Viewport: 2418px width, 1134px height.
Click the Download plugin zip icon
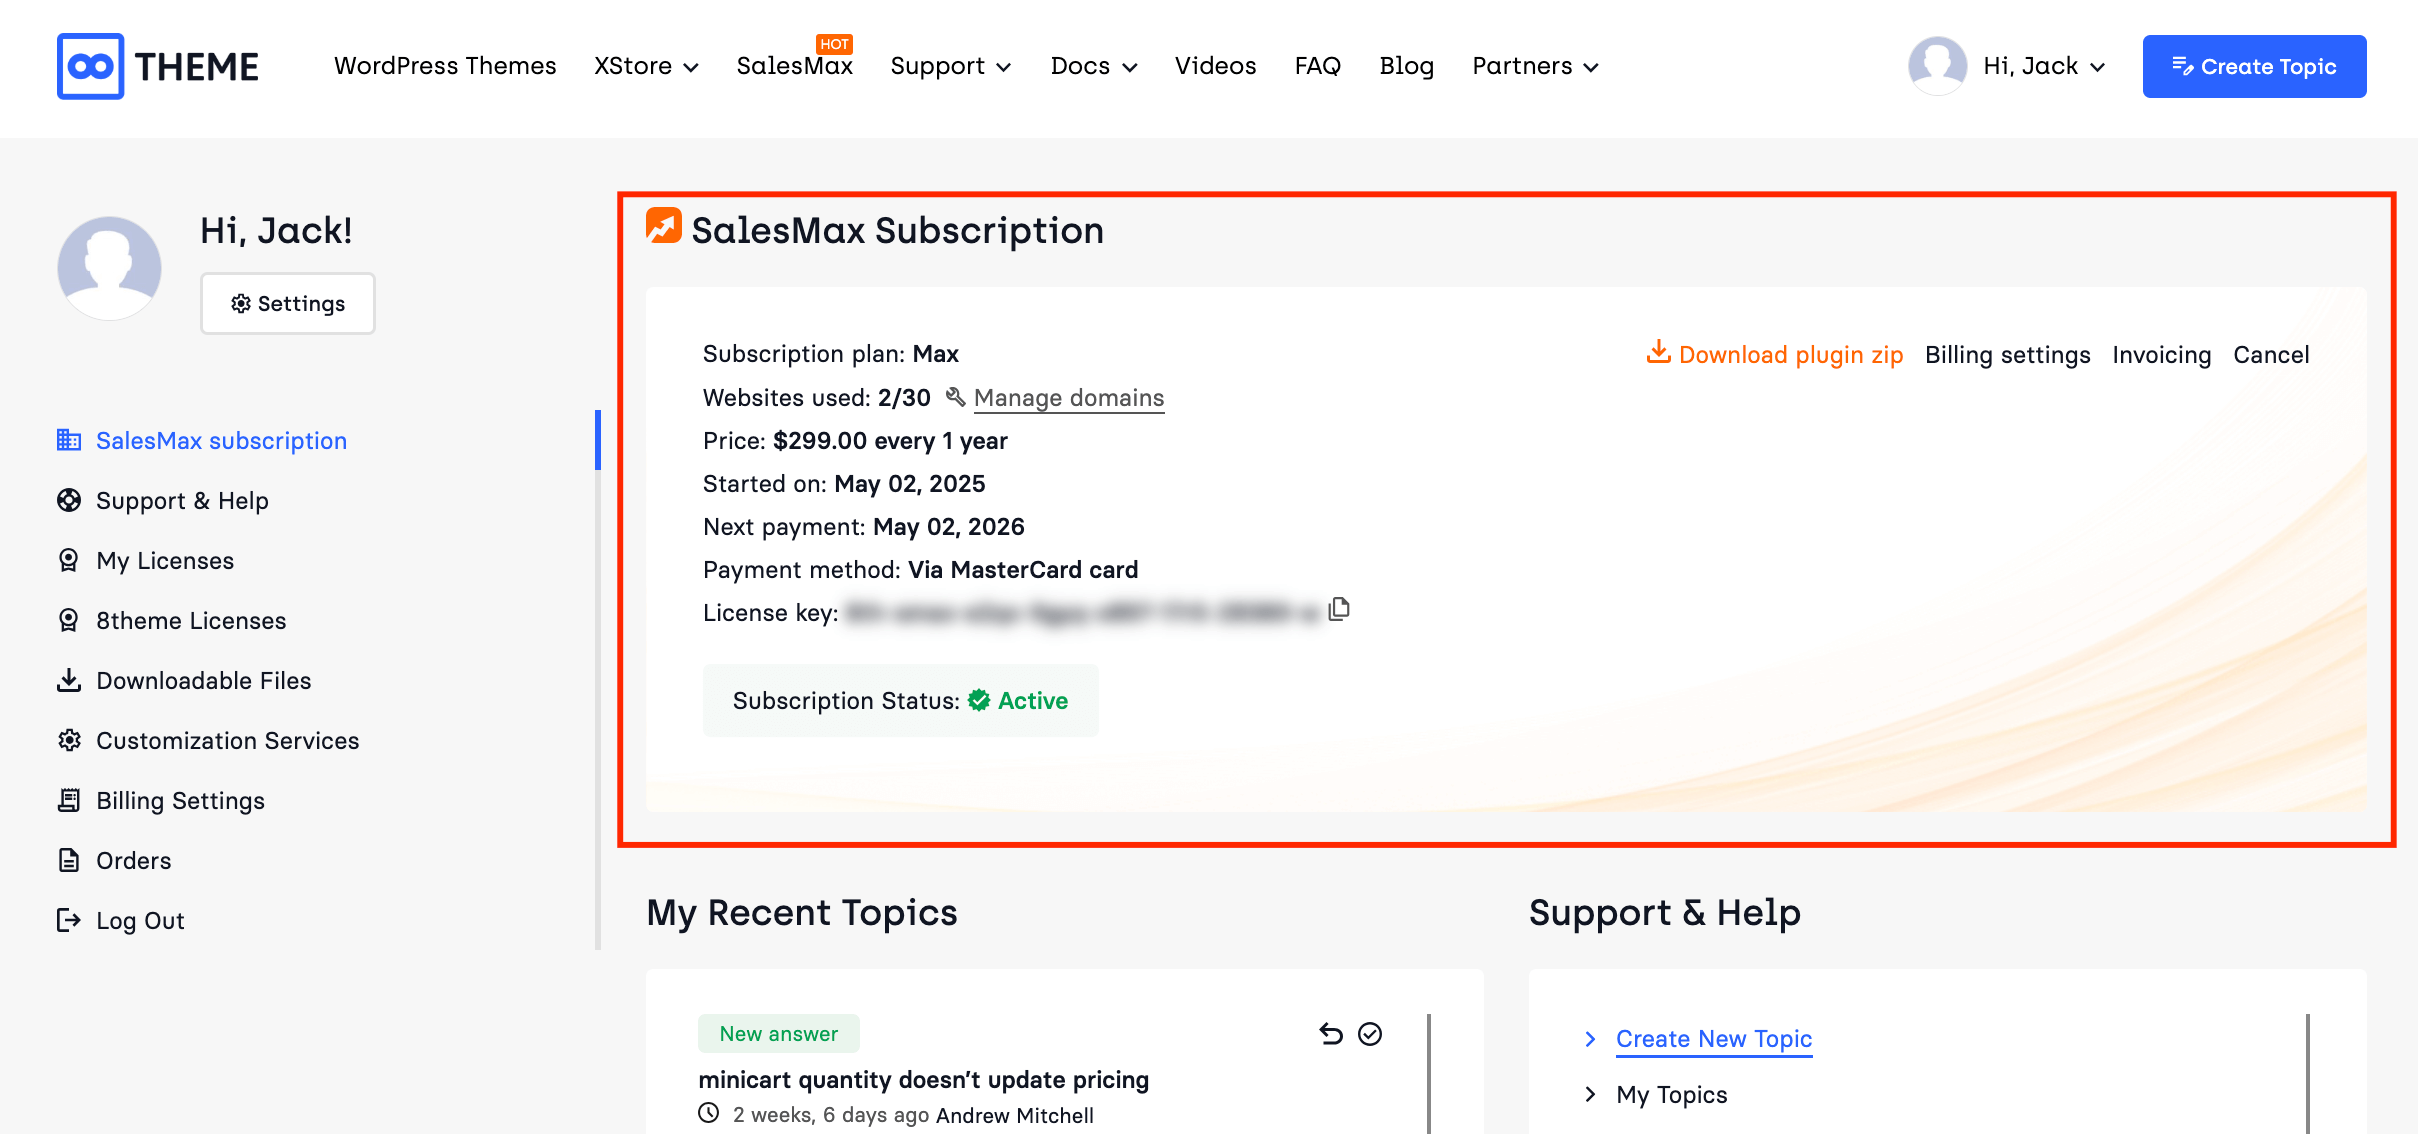pyautogui.click(x=1658, y=352)
